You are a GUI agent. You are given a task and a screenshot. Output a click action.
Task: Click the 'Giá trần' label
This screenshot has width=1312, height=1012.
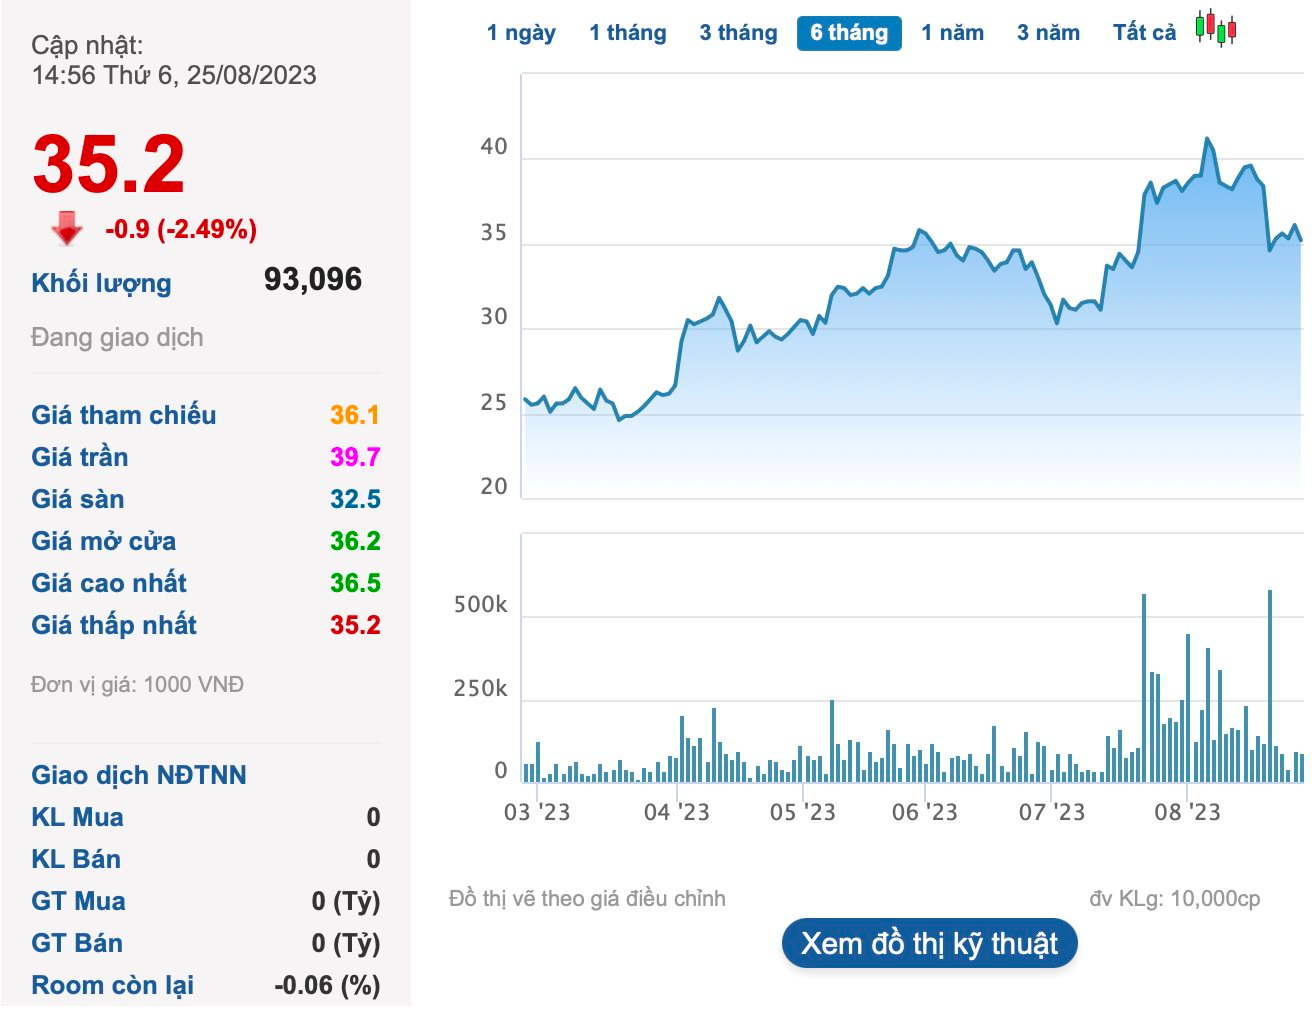[x=79, y=457]
